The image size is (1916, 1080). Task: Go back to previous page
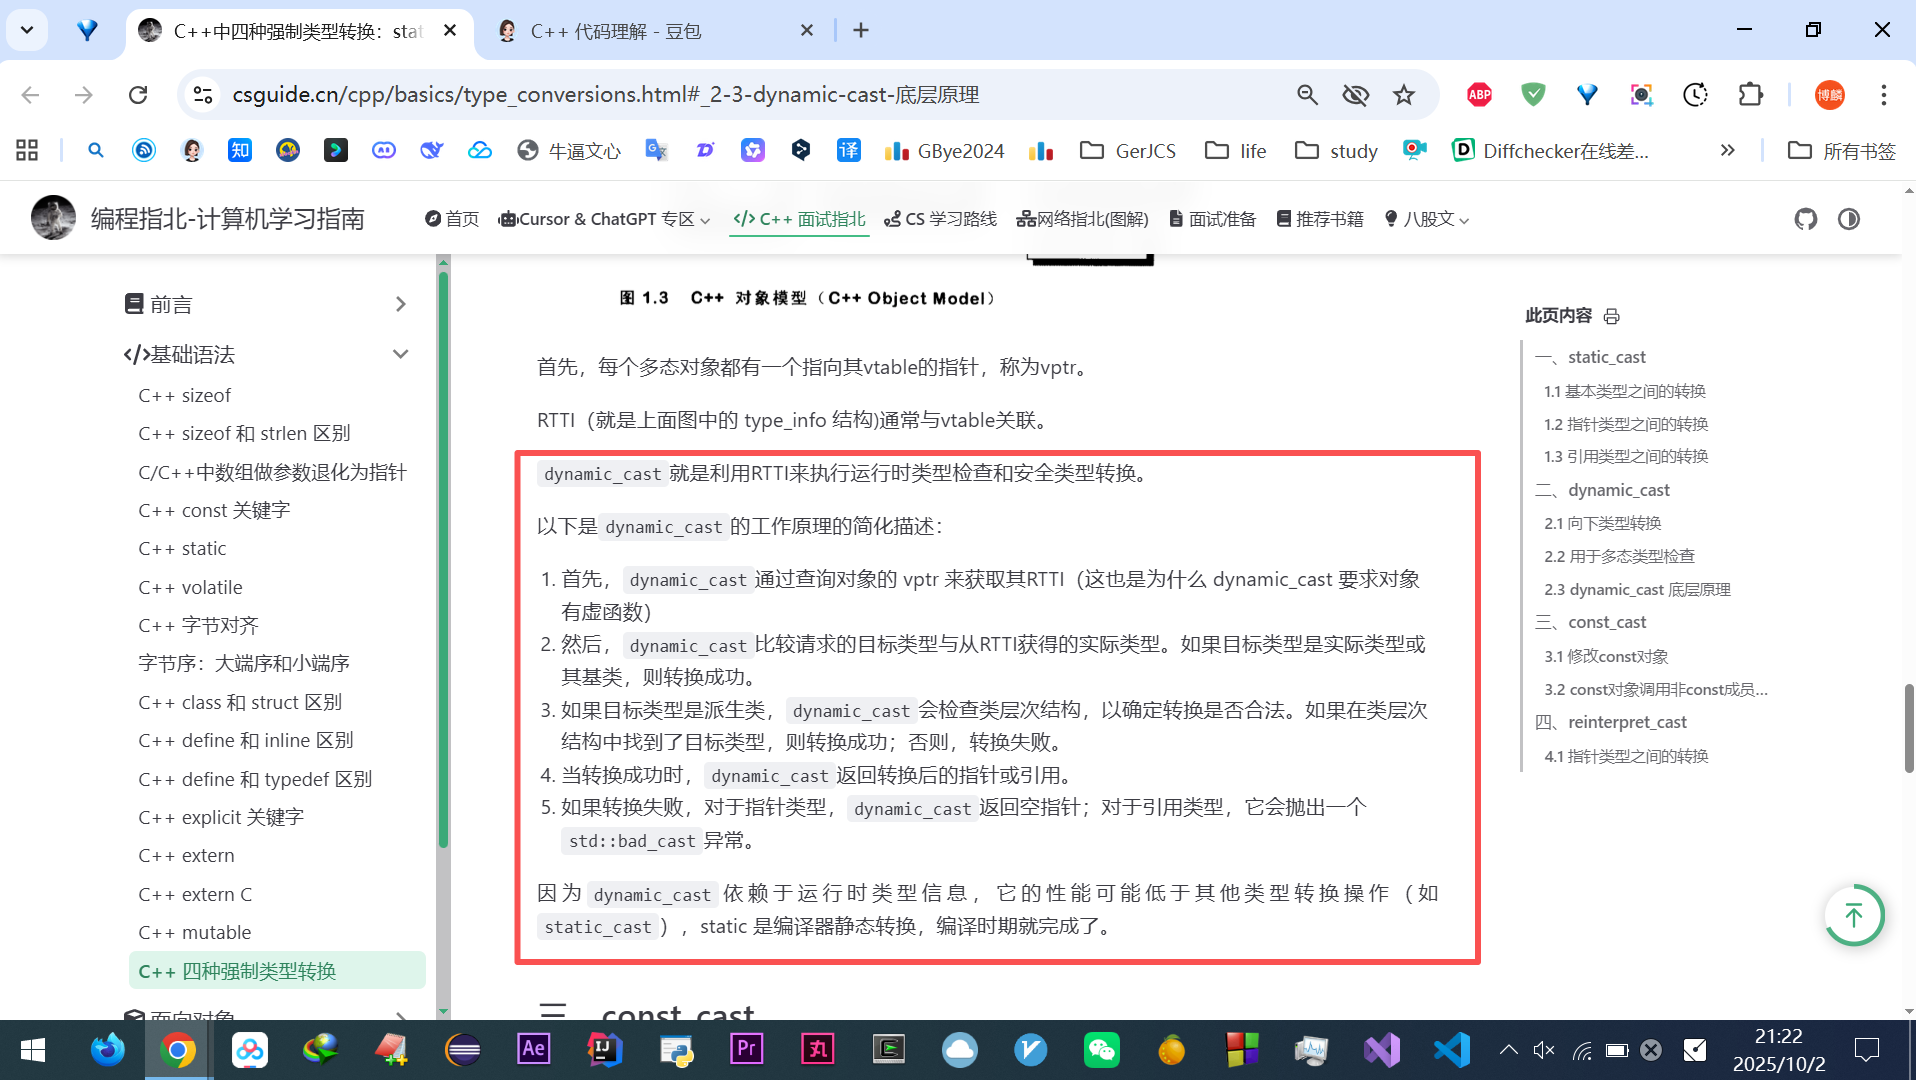pos(31,95)
